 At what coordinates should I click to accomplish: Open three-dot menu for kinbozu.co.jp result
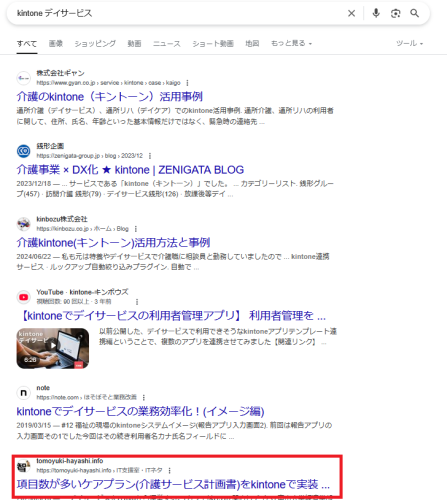[136, 229]
